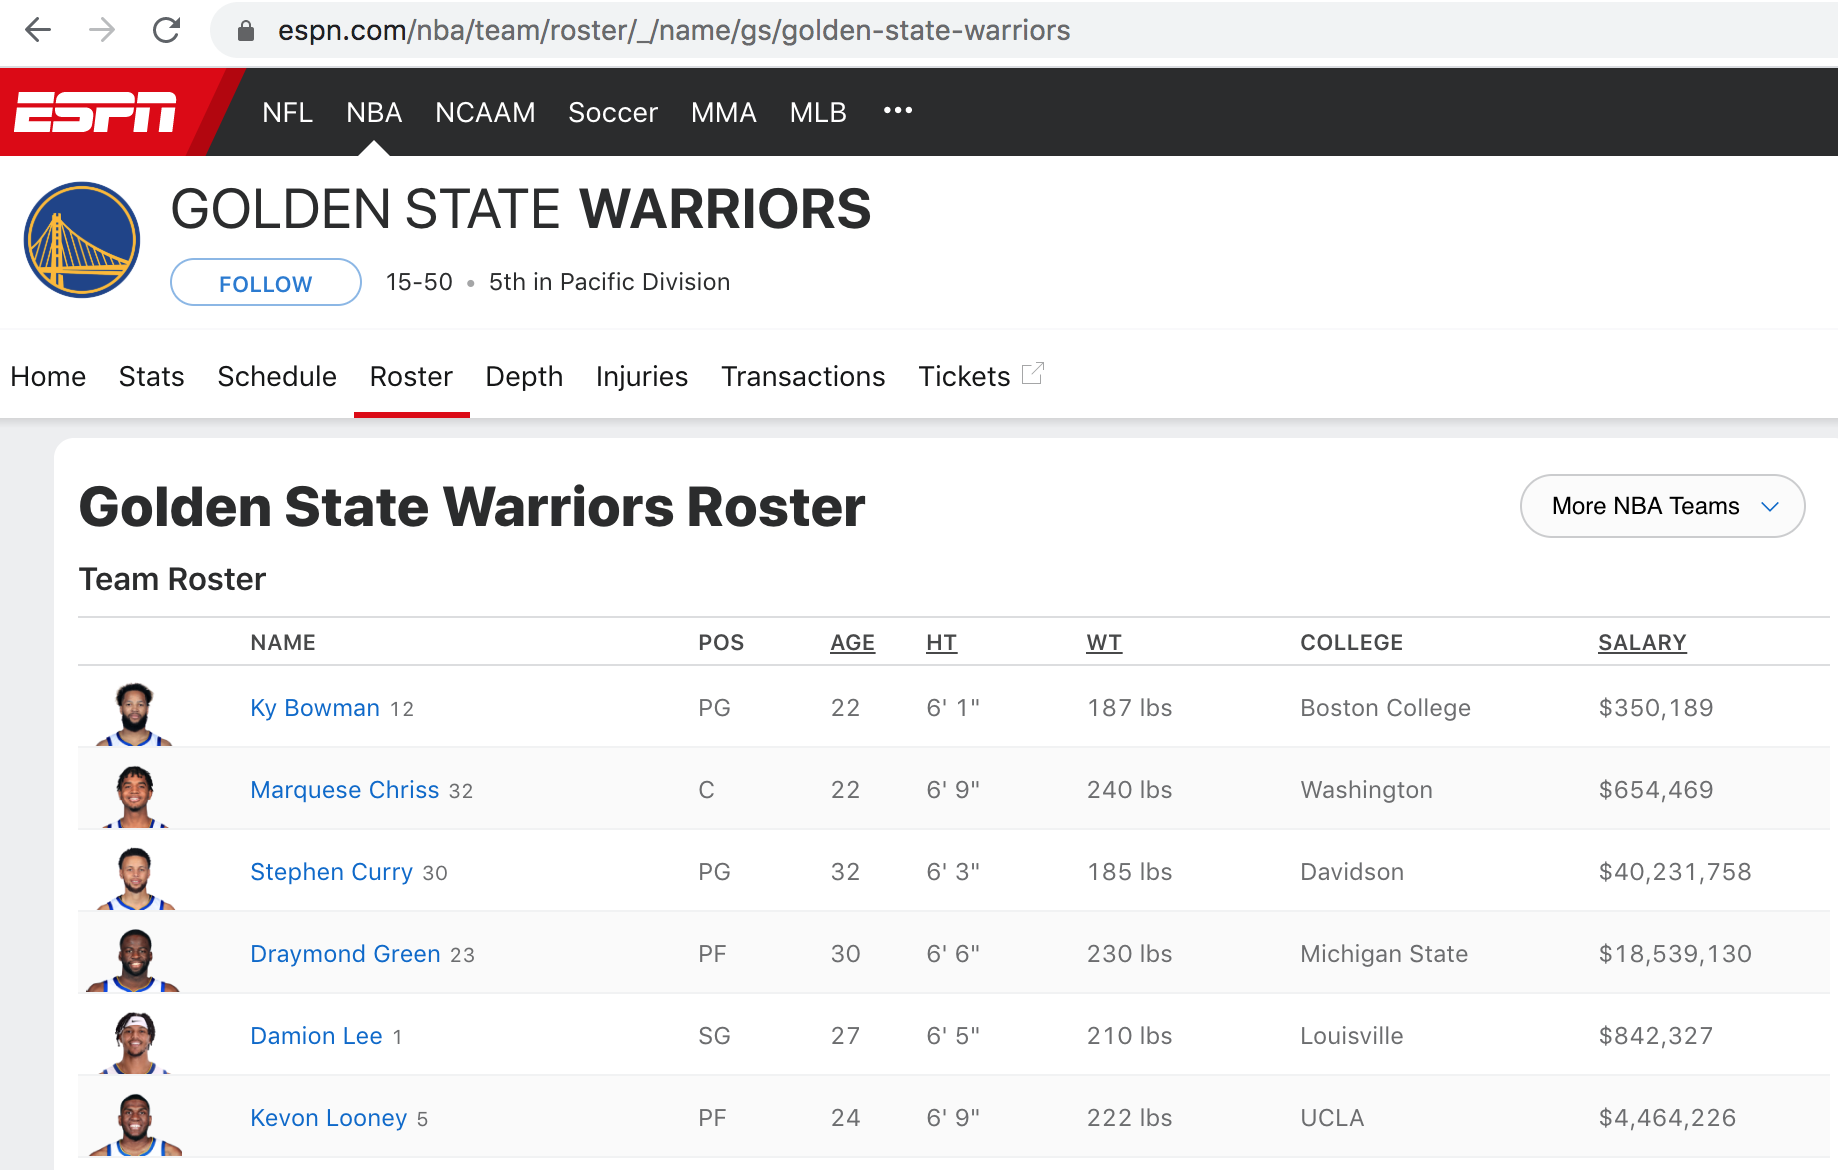Click Stephen Curry's salary $40,231,758
Image resolution: width=1838 pixels, height=1170 pixels.
(x=1675, y=872)
